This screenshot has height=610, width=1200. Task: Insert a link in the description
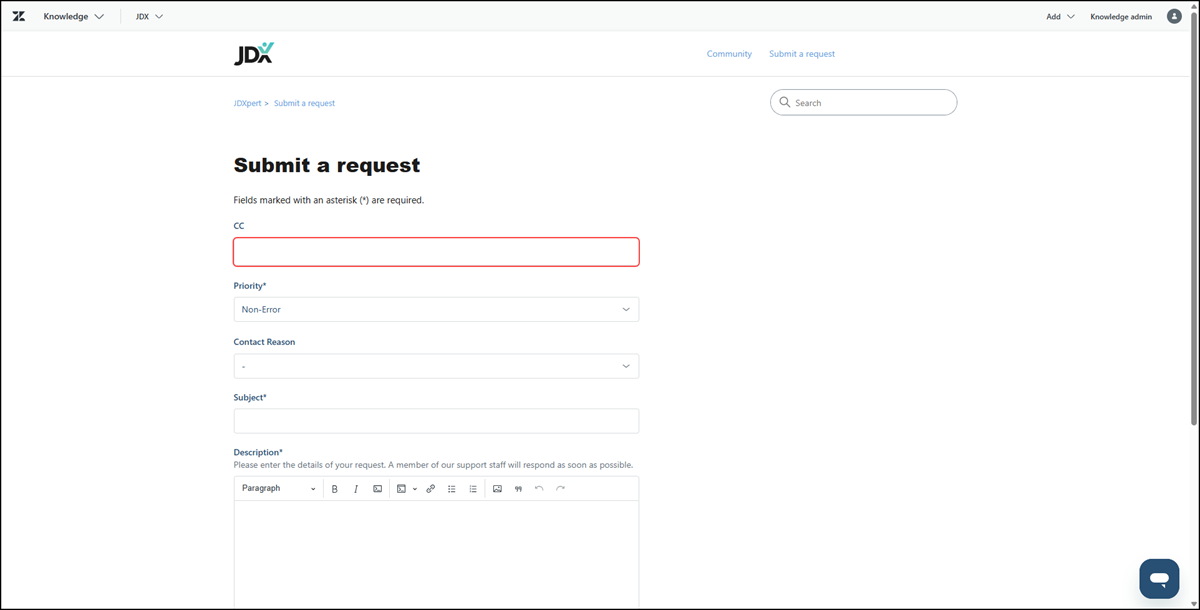(431, 489)
